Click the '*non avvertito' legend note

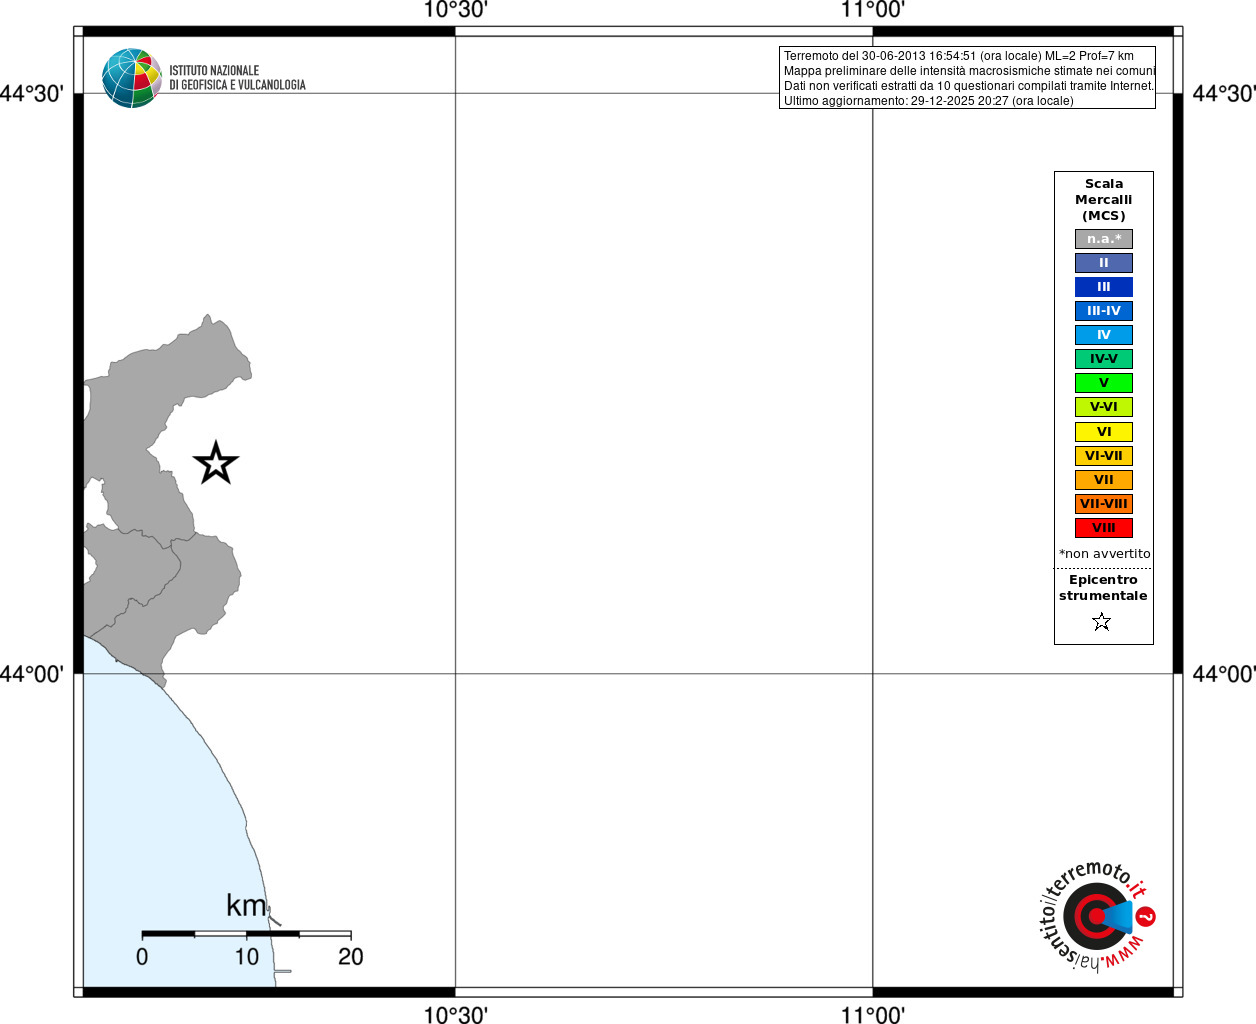pos(1105,554)
